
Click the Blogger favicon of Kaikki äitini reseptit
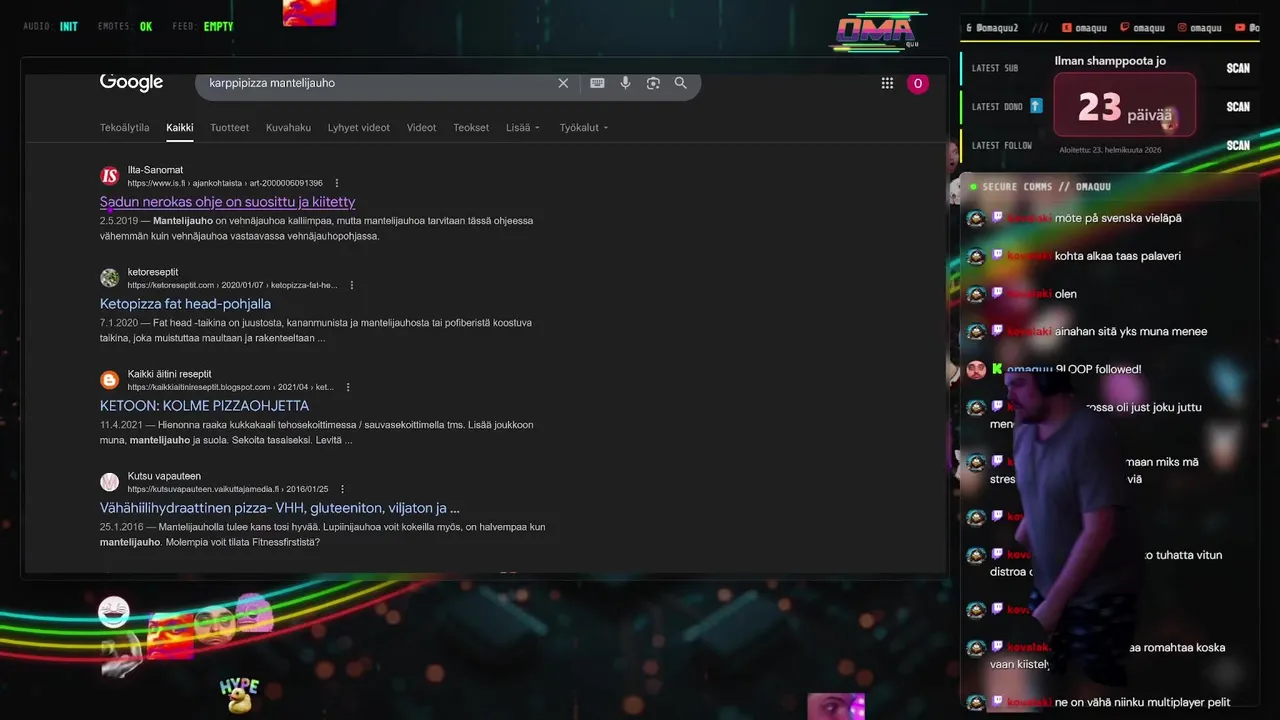110,380
